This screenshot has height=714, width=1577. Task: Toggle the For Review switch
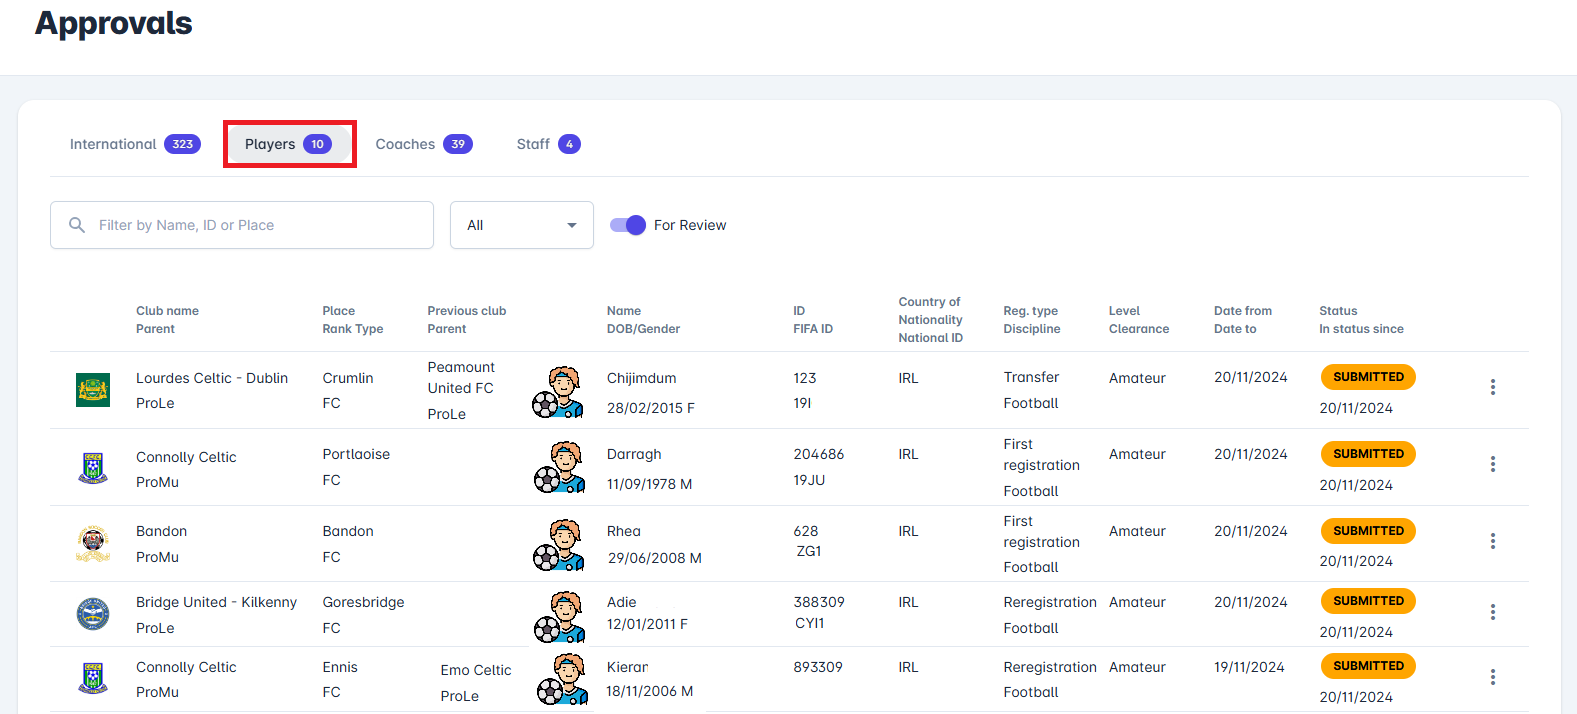click(x=628, y=225)
